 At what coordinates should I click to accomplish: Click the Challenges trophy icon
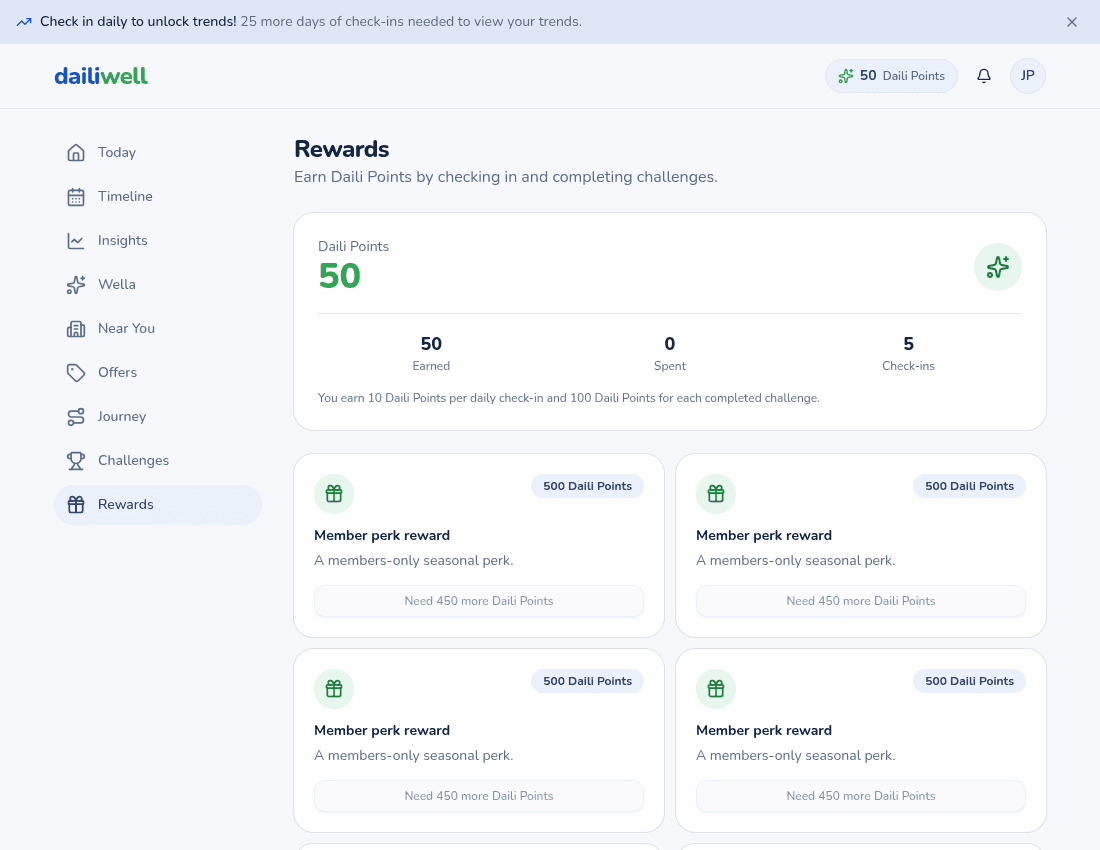coord(76,461)
